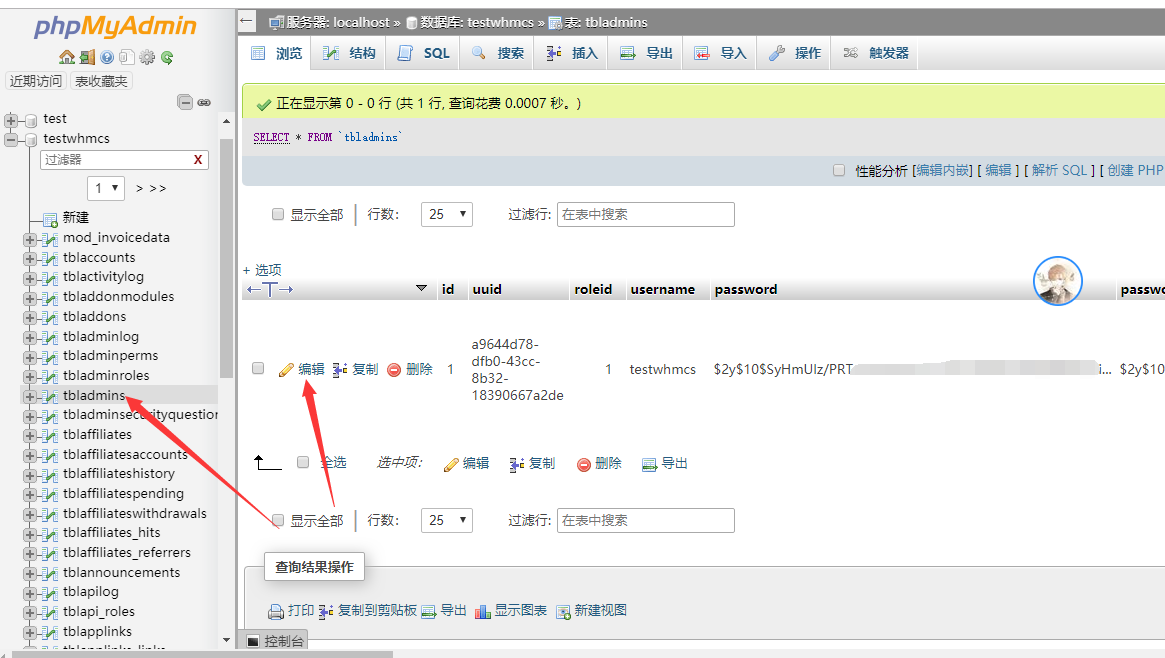Sort by the username column header
The height and width of the screenshot is (658, 1165).
click(662, 290)
